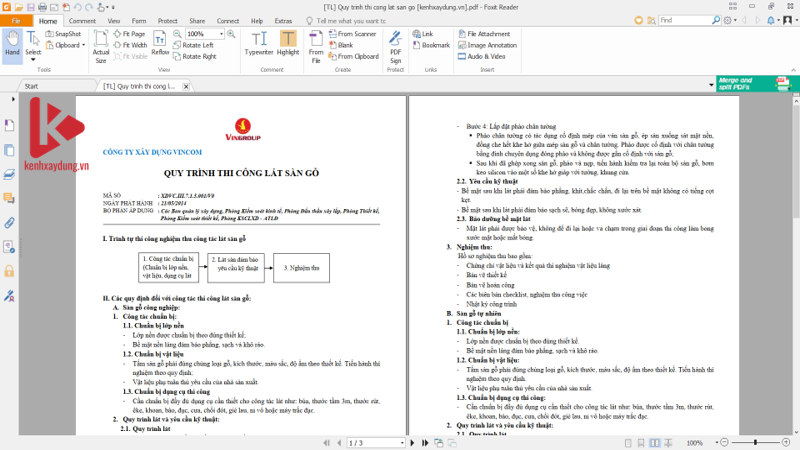This screenshot has width=800, height=450.
Task: Click the Reflow view icon
Action: [162, 43]
